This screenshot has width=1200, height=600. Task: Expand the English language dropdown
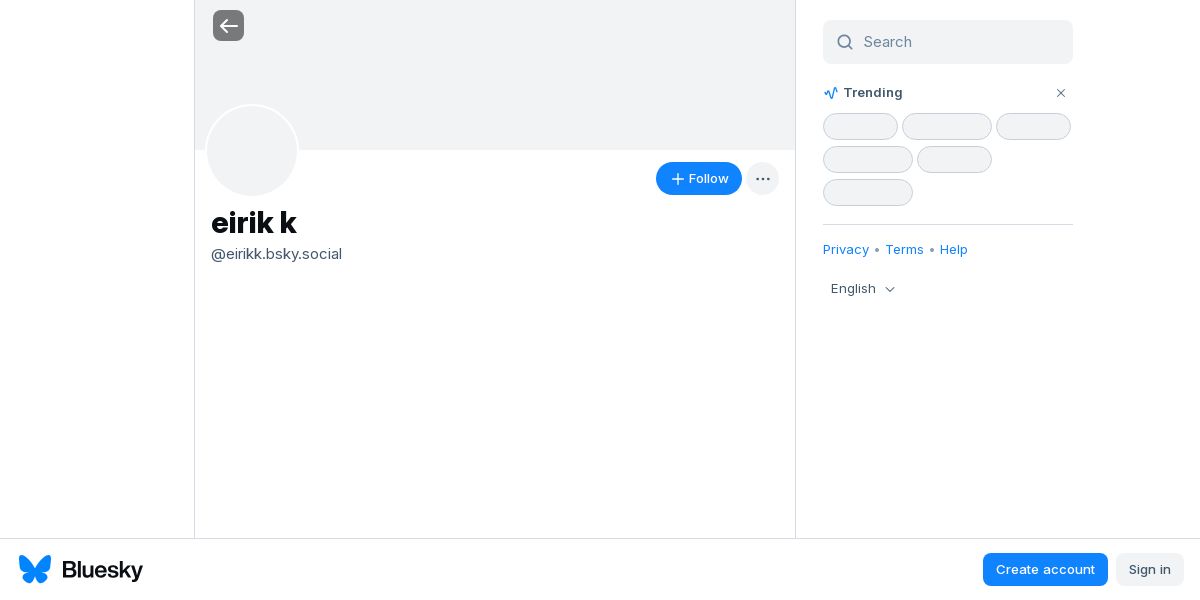point(863,289)
